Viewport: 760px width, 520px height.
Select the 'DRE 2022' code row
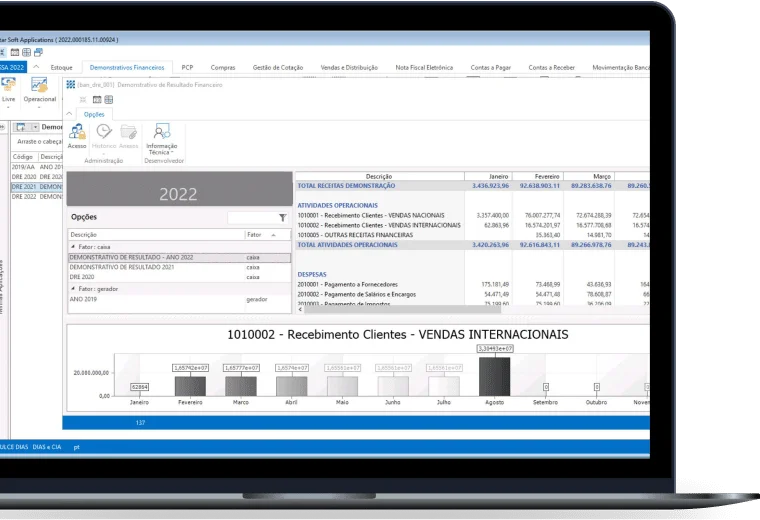pyautogui.click(x=37, y=197)
